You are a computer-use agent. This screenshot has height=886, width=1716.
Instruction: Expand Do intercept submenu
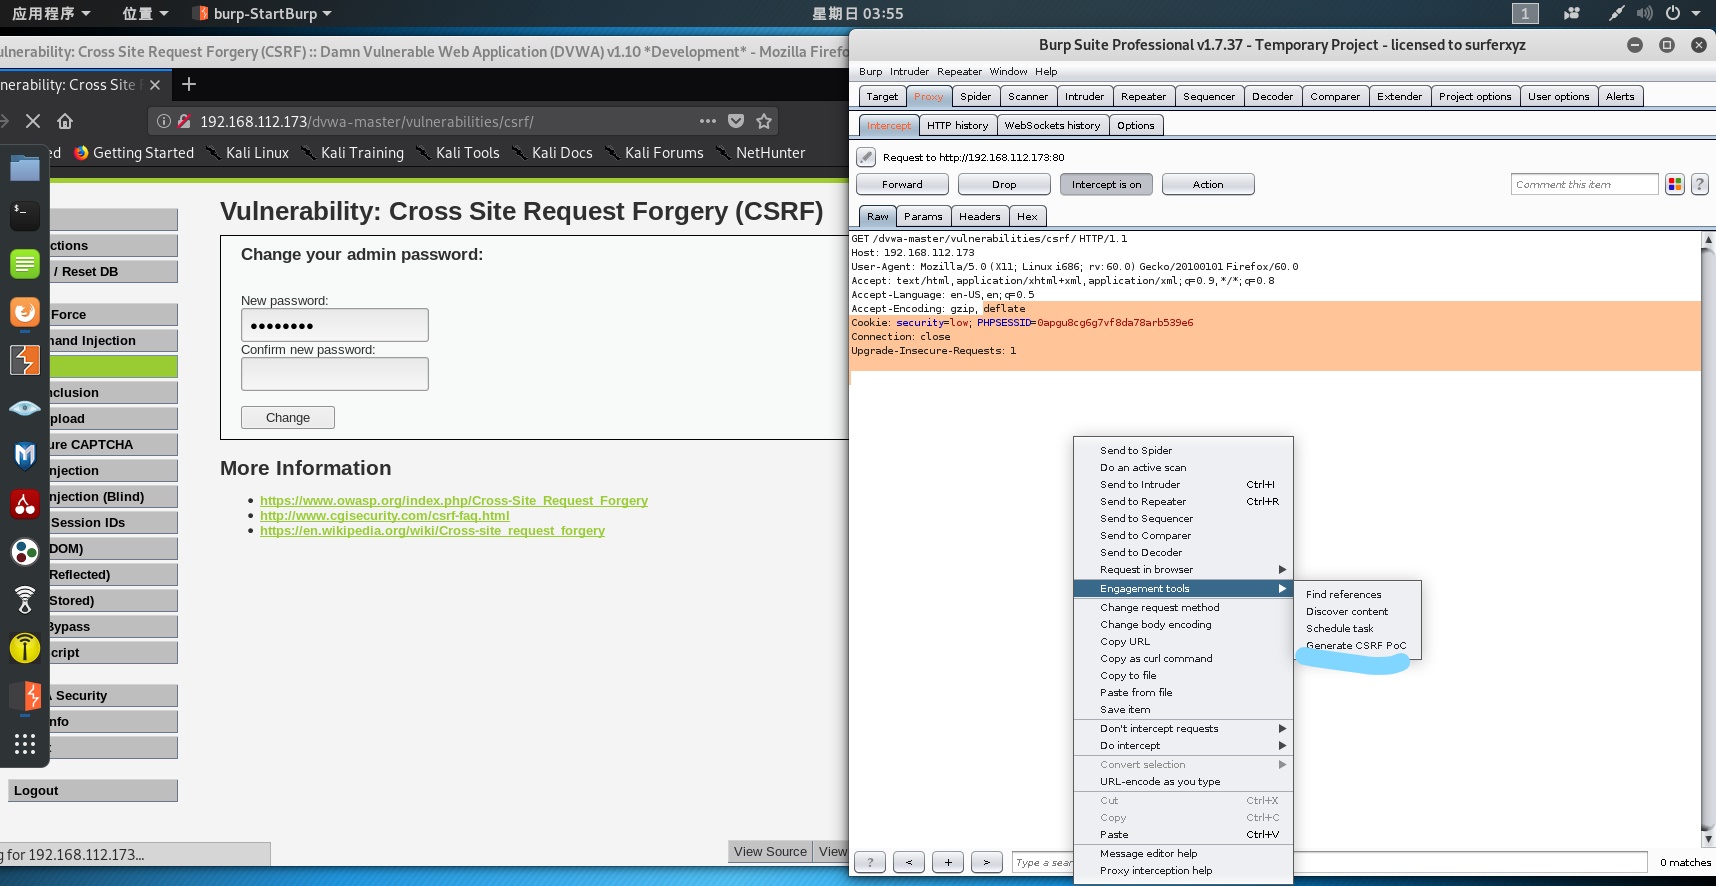1183,746
